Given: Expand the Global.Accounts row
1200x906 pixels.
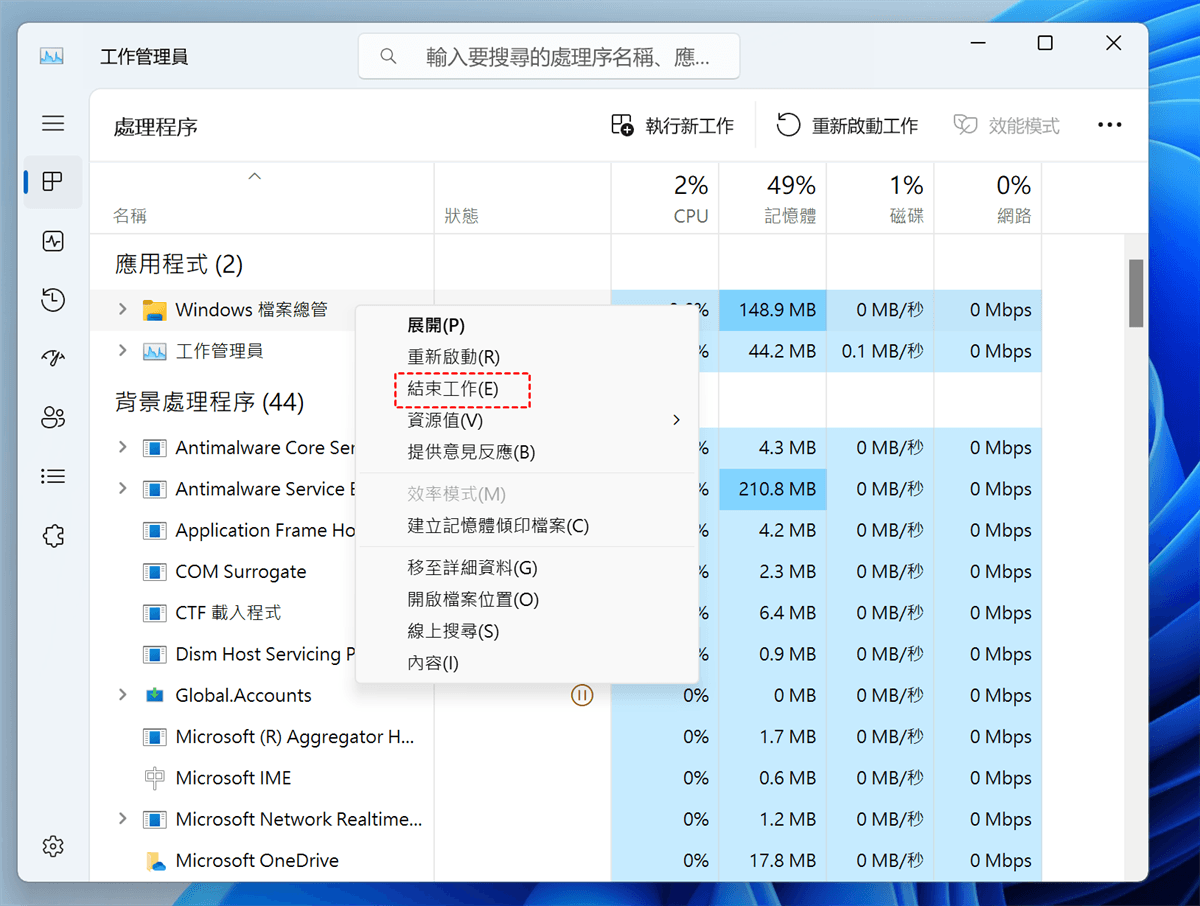Looking at the screenshot, I should click(x=123, y=695).
